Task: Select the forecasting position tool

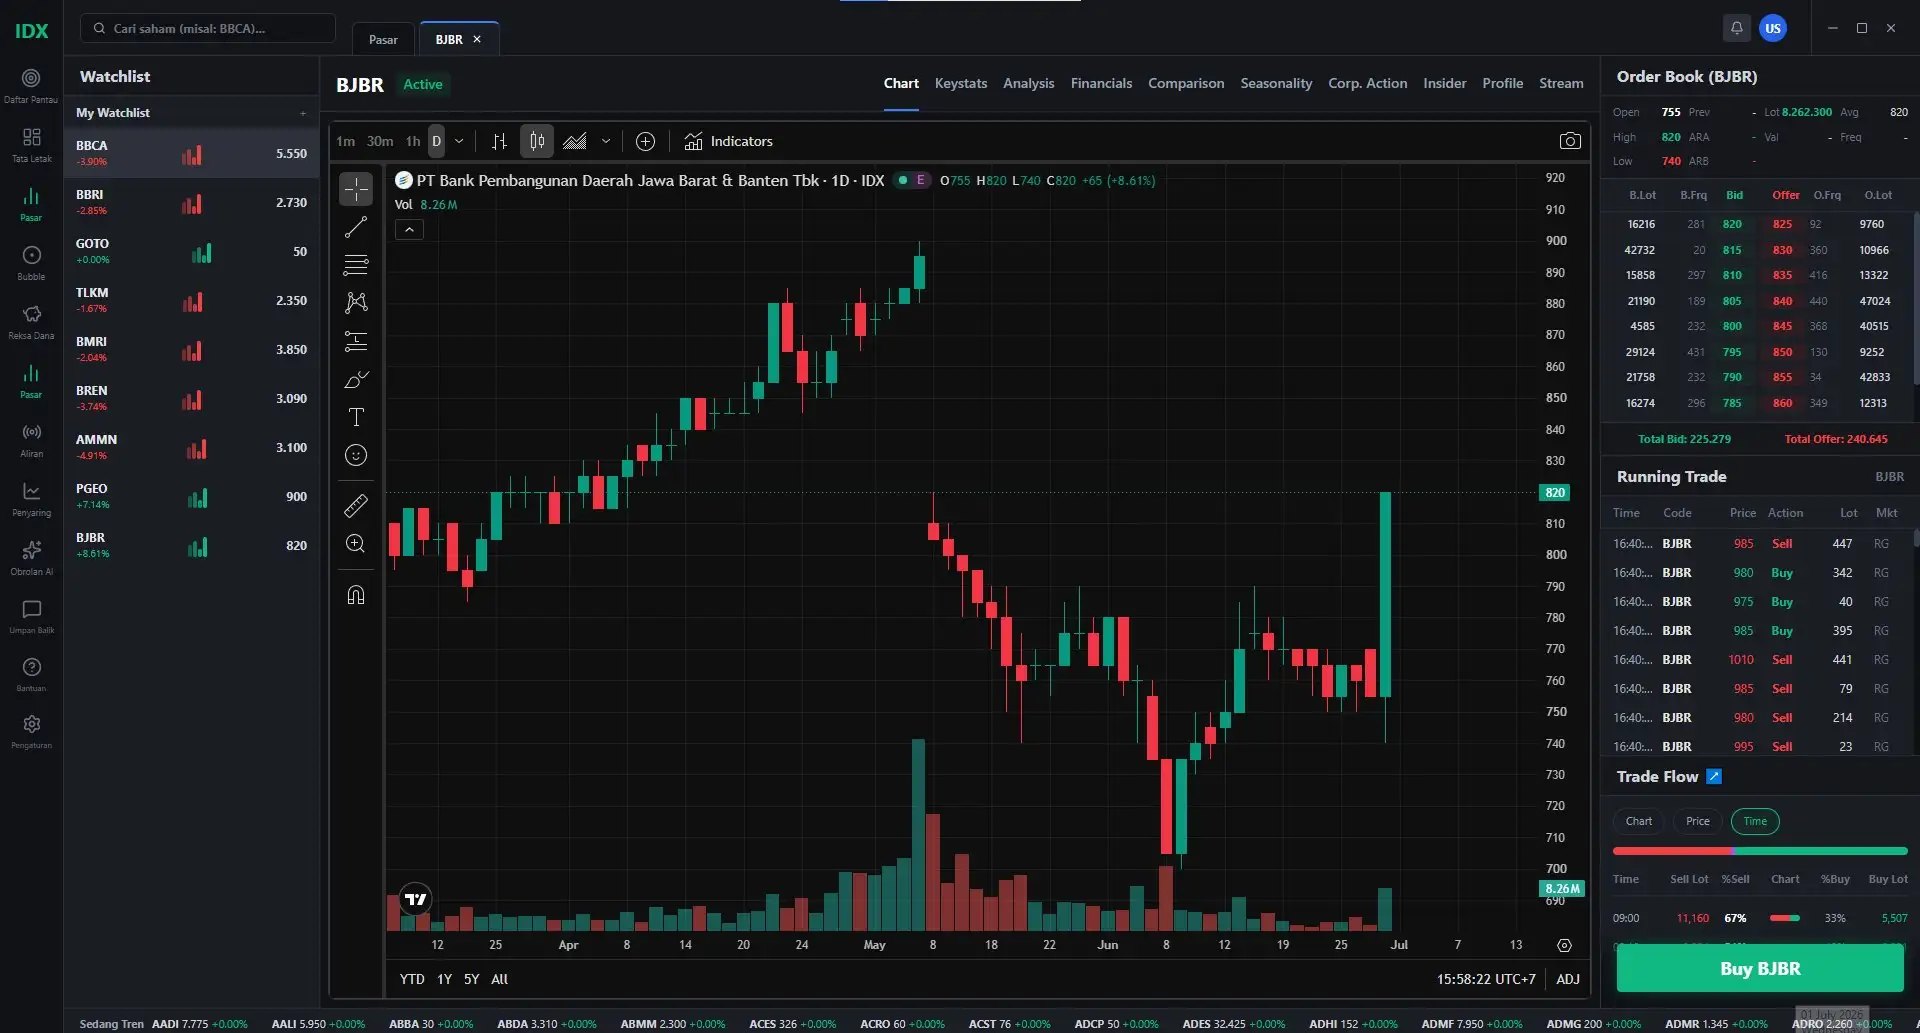Action: pyautogui.click(x=356, y=341)
